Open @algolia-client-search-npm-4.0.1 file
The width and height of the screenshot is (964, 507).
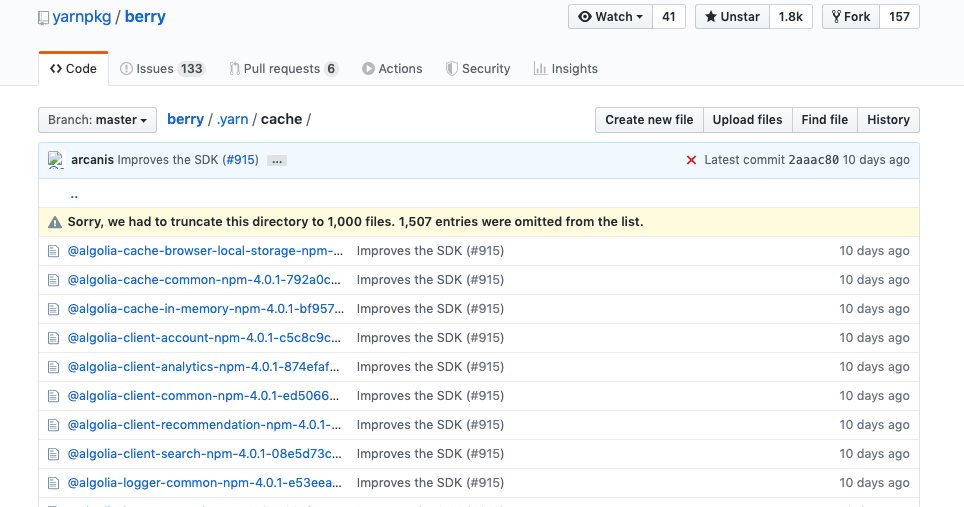click(205, 453)
